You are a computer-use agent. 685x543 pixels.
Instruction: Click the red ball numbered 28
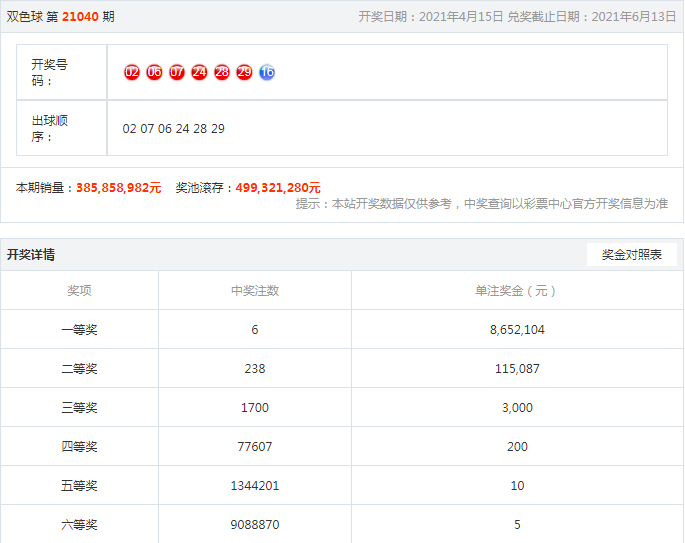pos(222,72)
